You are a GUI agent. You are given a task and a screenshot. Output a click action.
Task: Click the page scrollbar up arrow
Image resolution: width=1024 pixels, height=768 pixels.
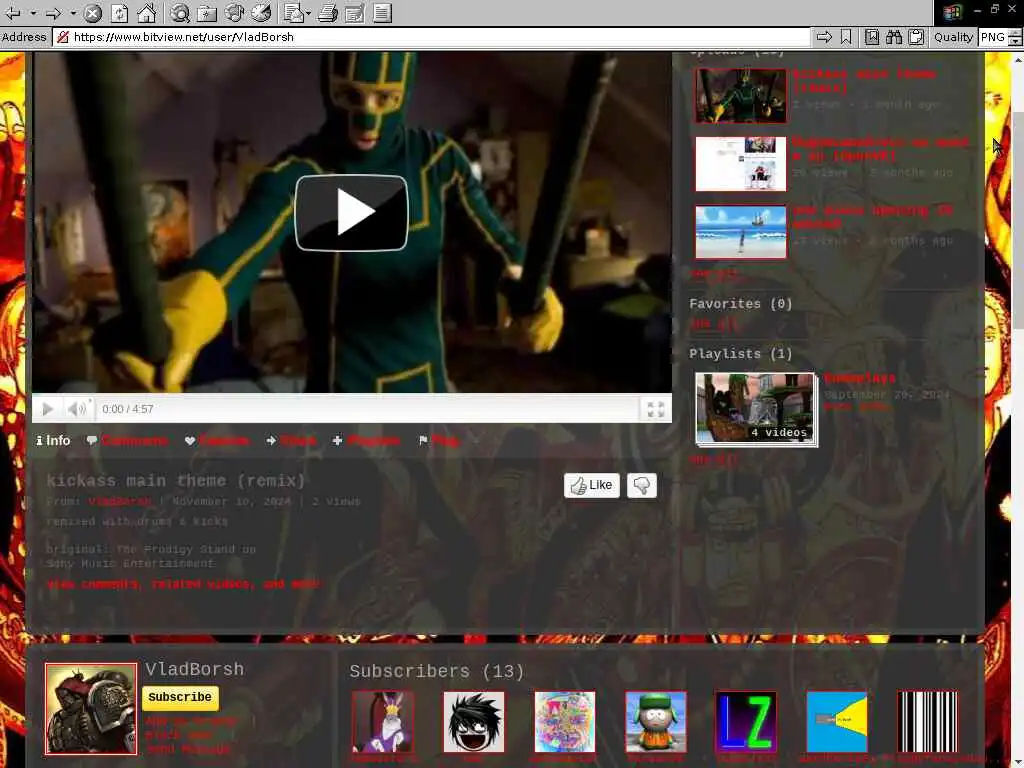coord(1017,60)
